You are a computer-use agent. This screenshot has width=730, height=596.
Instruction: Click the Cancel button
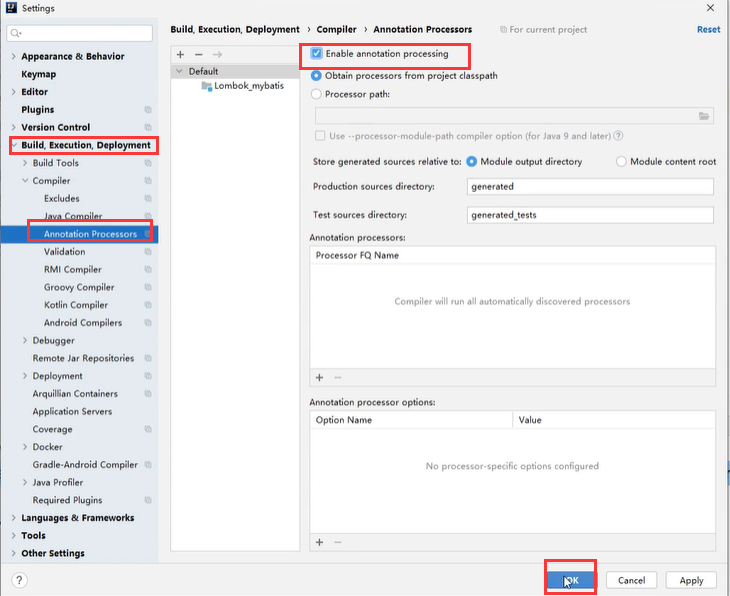click(x=631, y=580)
